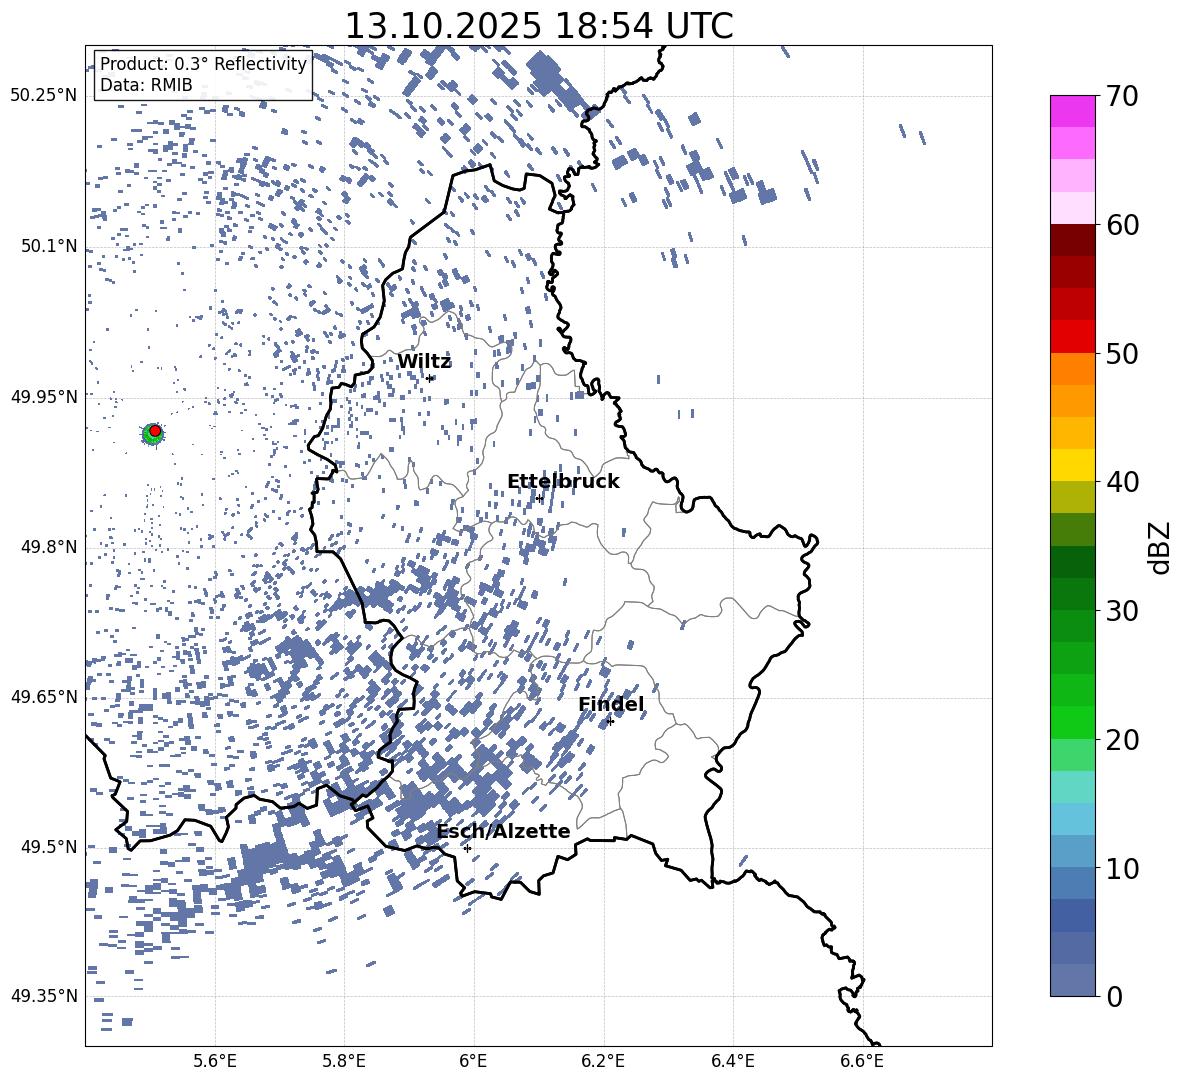Pick the olive swatch just below 40 dBZ

coord(1072,497)
